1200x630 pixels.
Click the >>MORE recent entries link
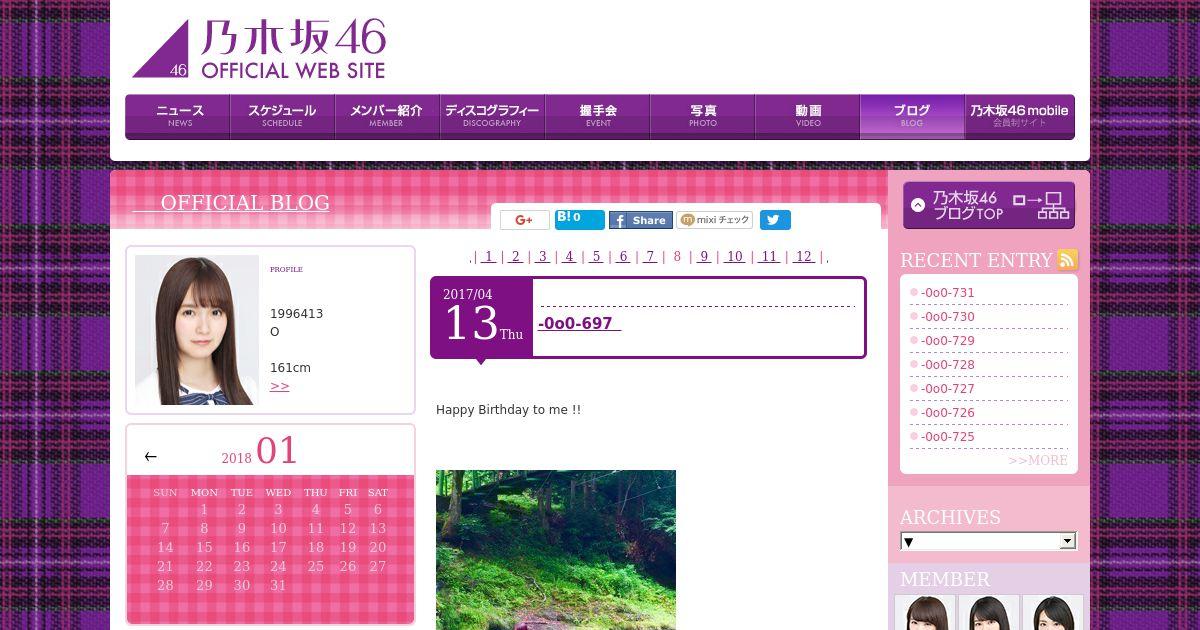point(1038,461)
